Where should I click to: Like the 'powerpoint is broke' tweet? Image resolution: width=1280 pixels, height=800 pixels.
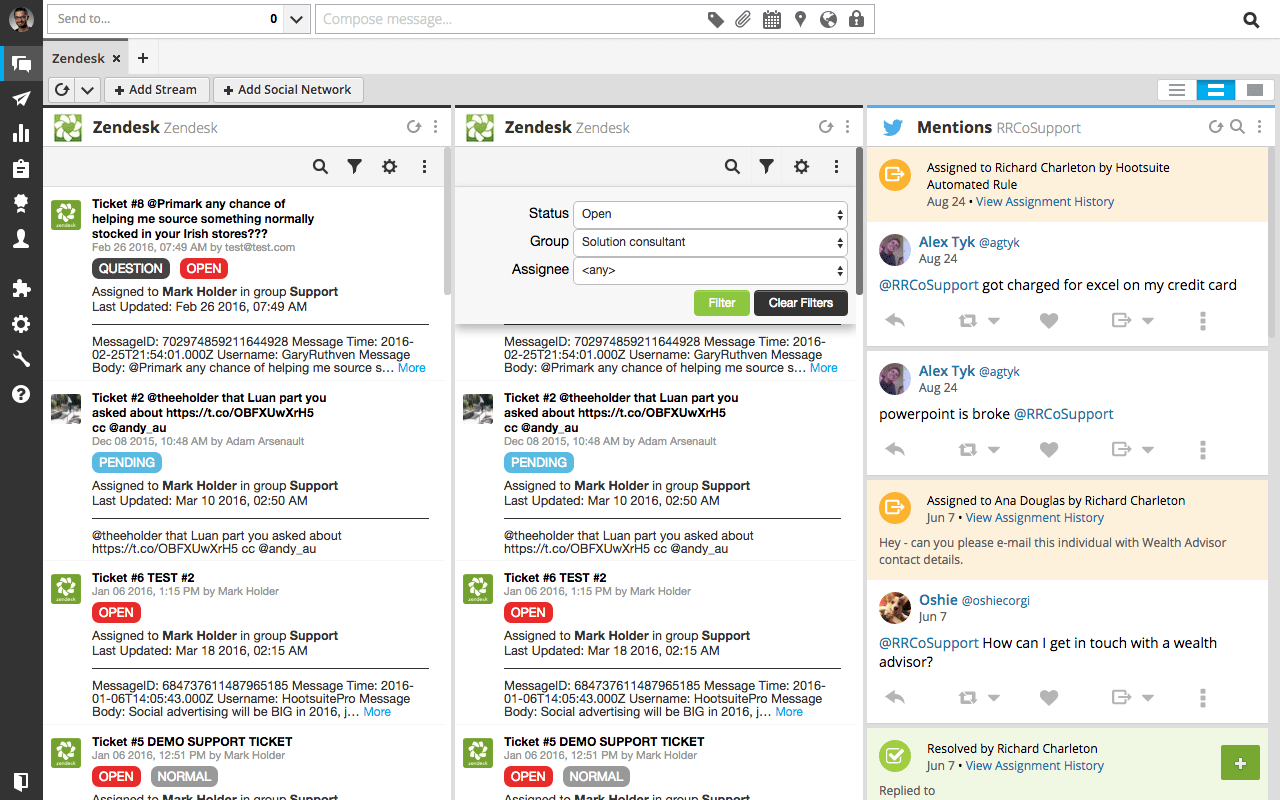[x=1048, y=450]
